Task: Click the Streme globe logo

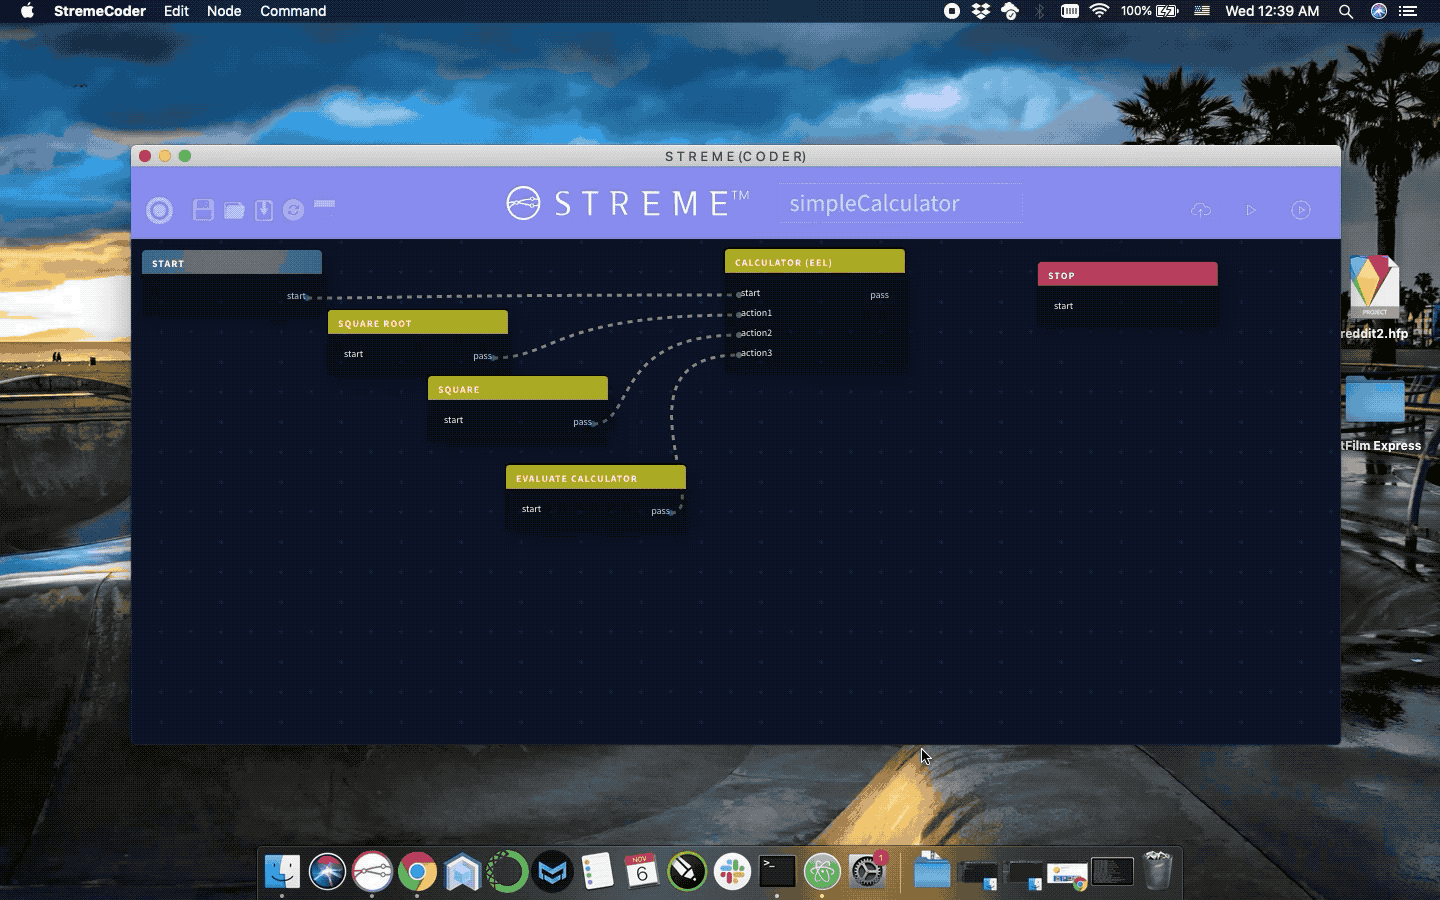Action: coord(523,203)
